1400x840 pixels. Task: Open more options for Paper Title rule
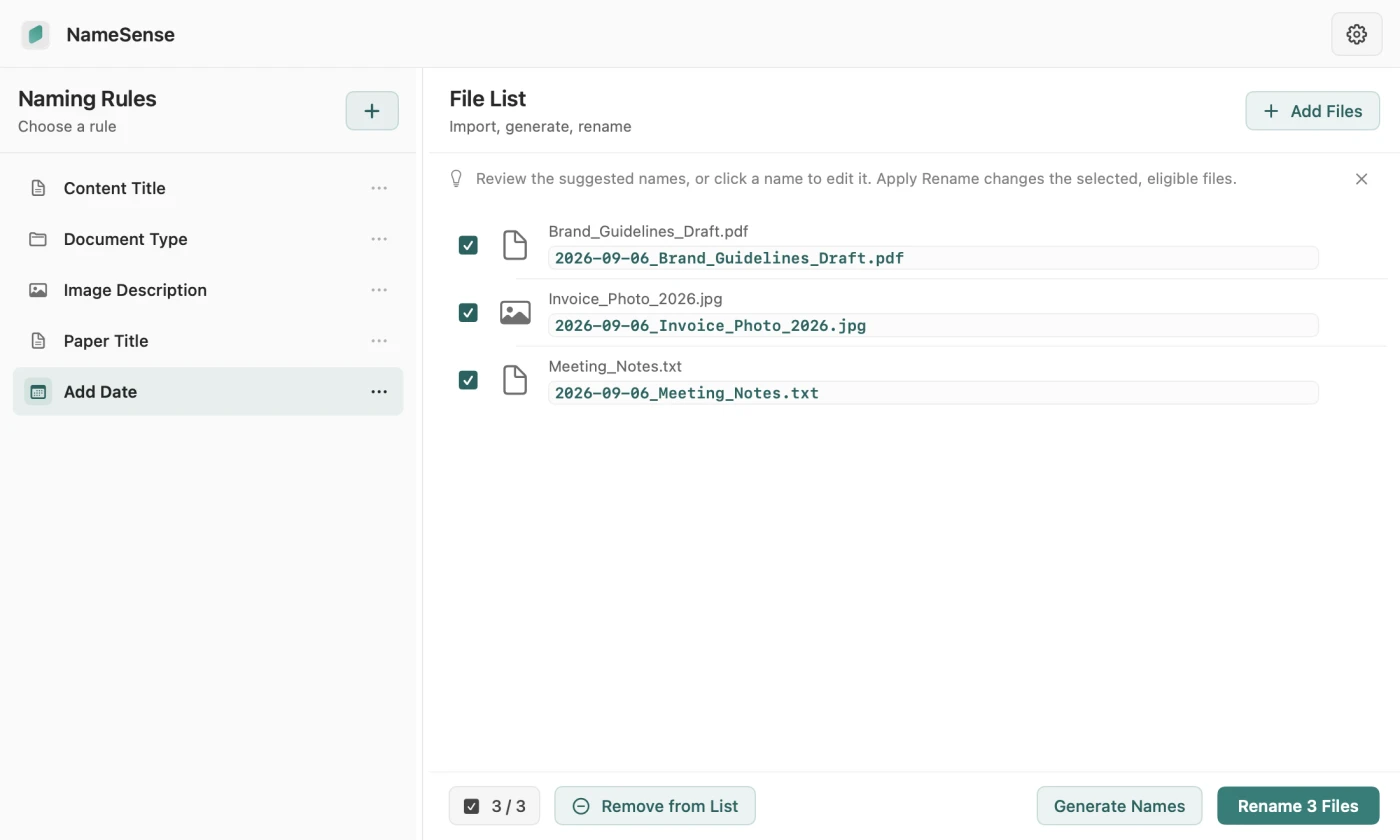point(379,341)
